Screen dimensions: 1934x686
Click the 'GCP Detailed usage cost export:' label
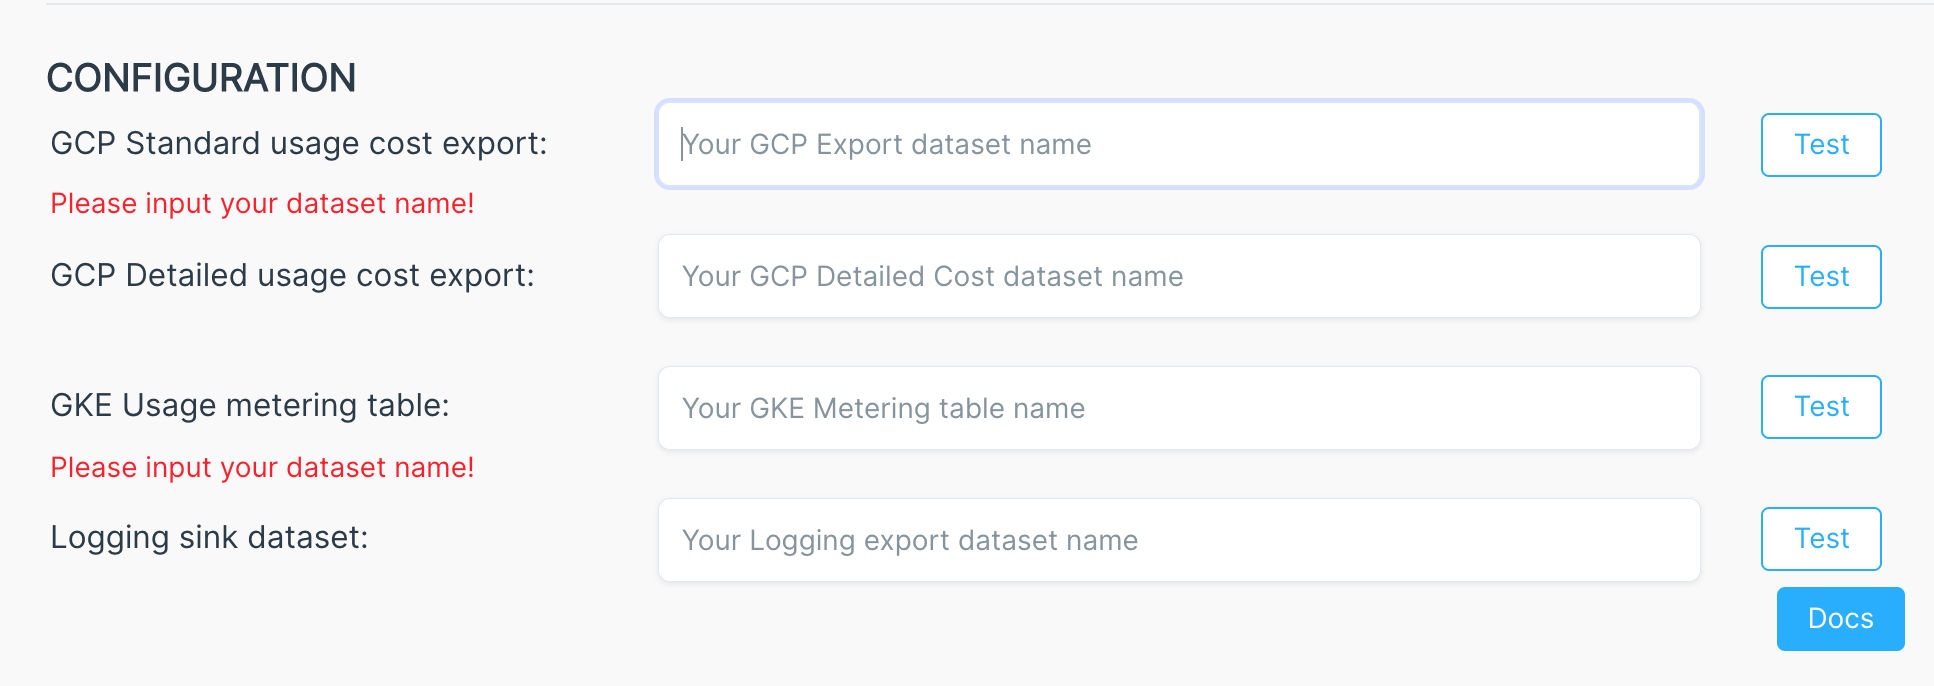click(292, 276)
